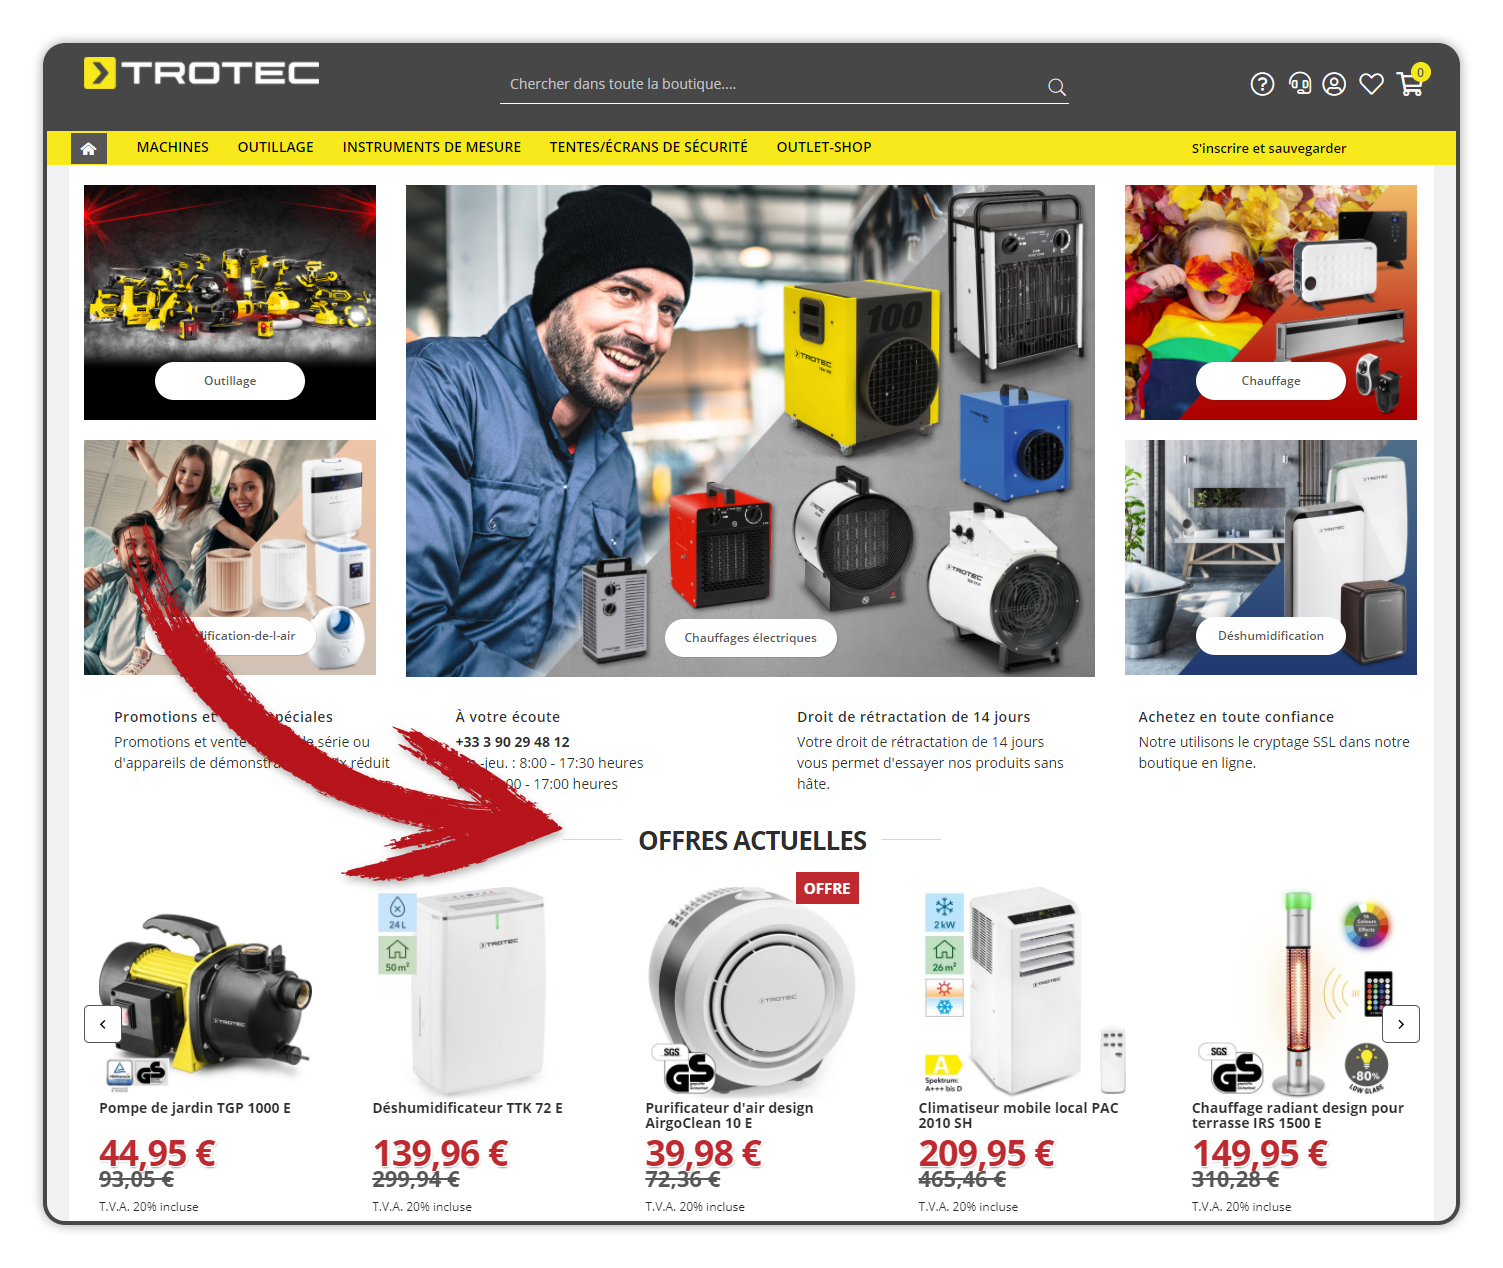Click the Chauffages électriques button
This screenshot has width=1503, height=1268.
(x=751, y=638)
